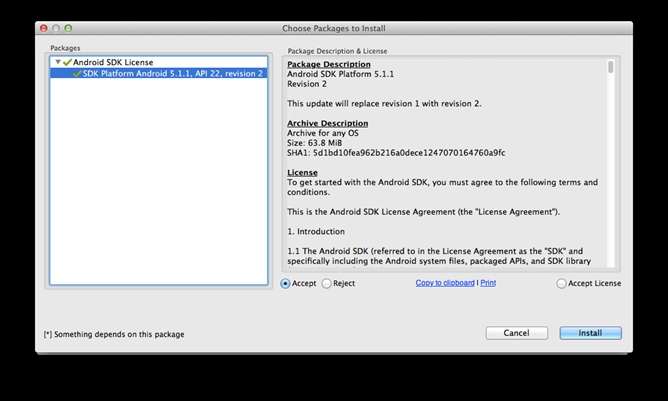Image resolution: width=668 pixels, height=401 pixels.
Task: Click 'Something depends on this package' note
Action: coord(114,335)
